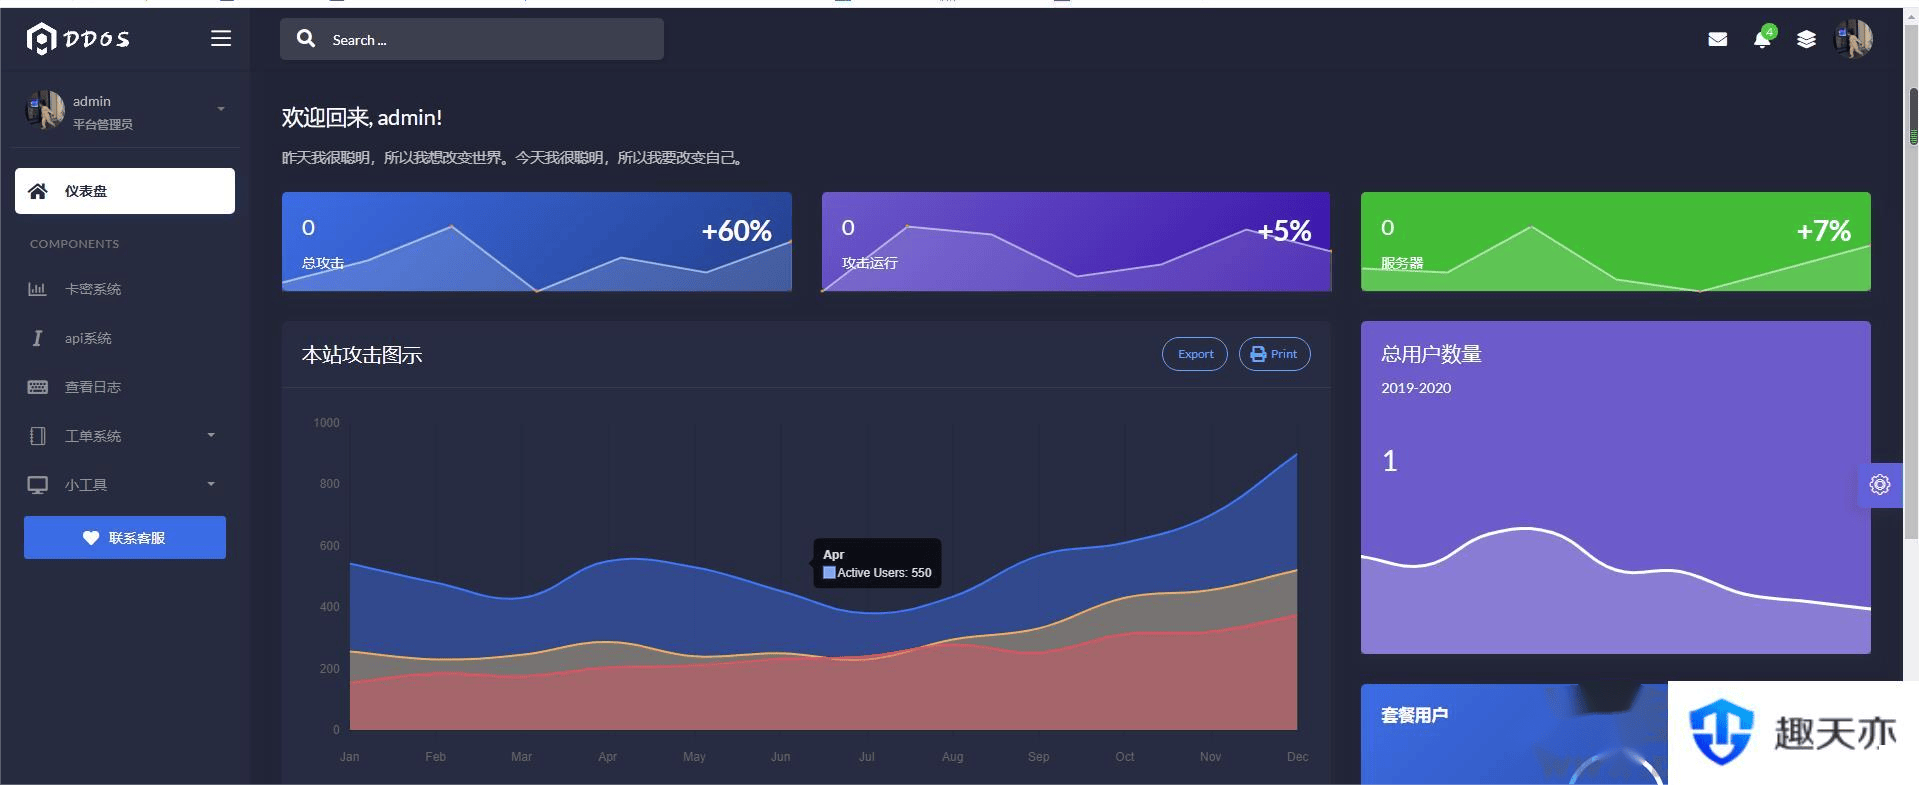Click the admin avatar in sidebar
1919x785 pixels.
pyautogui.click(x=45, y=110)
